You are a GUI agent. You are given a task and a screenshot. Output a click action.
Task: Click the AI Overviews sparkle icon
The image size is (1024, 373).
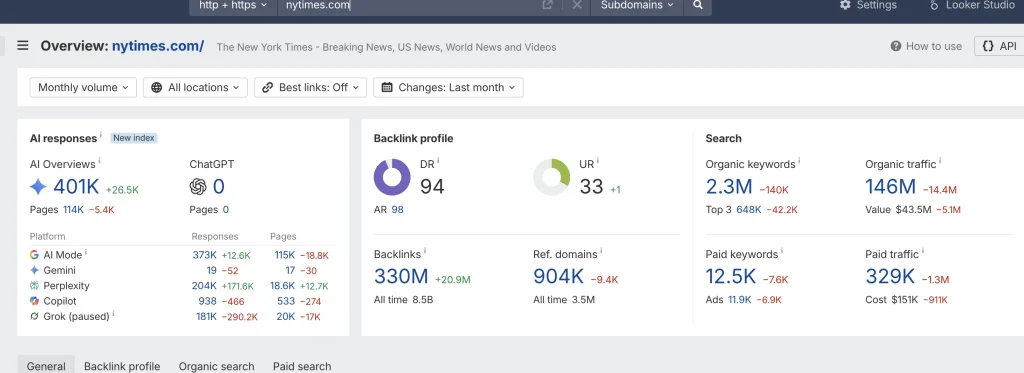coord(39,187)
